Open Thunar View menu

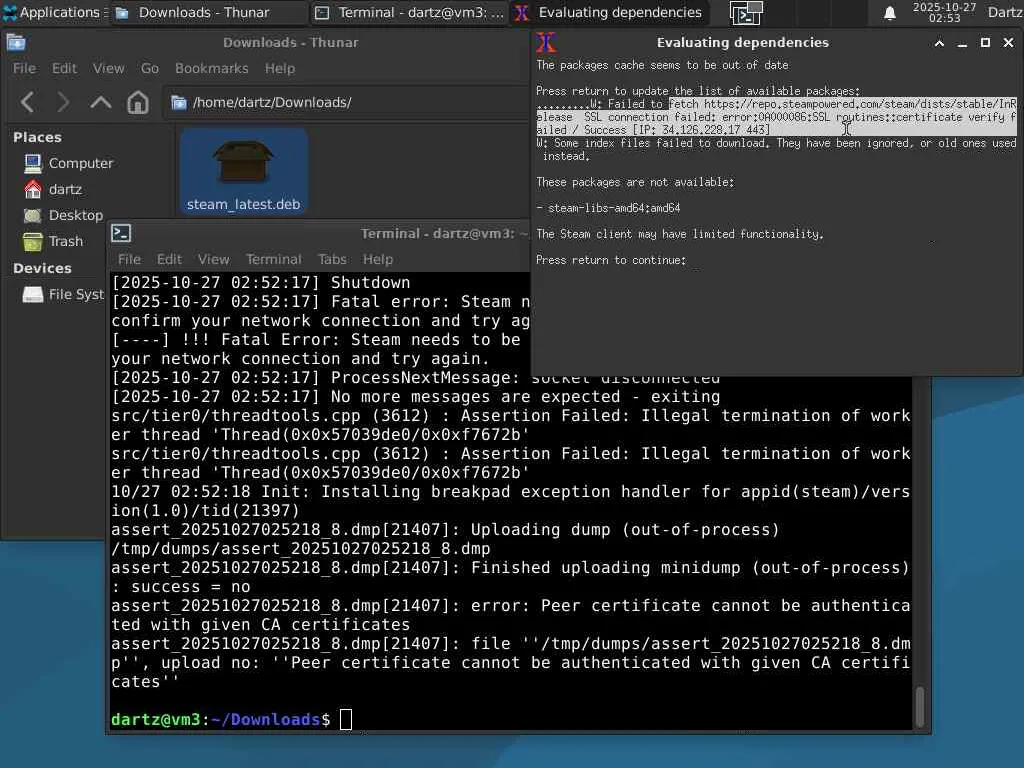pyautogui.click(x=108, y=68)
